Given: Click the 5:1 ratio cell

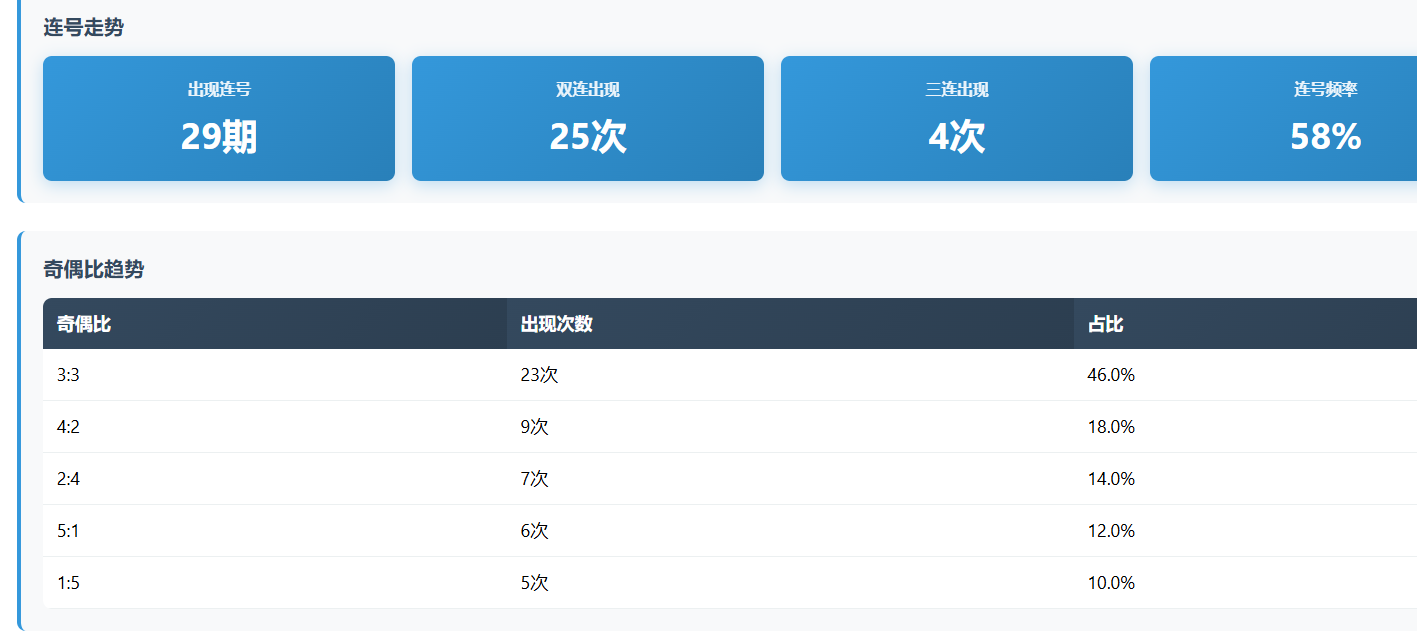Looking at the screenshot, I should [68, 531].
